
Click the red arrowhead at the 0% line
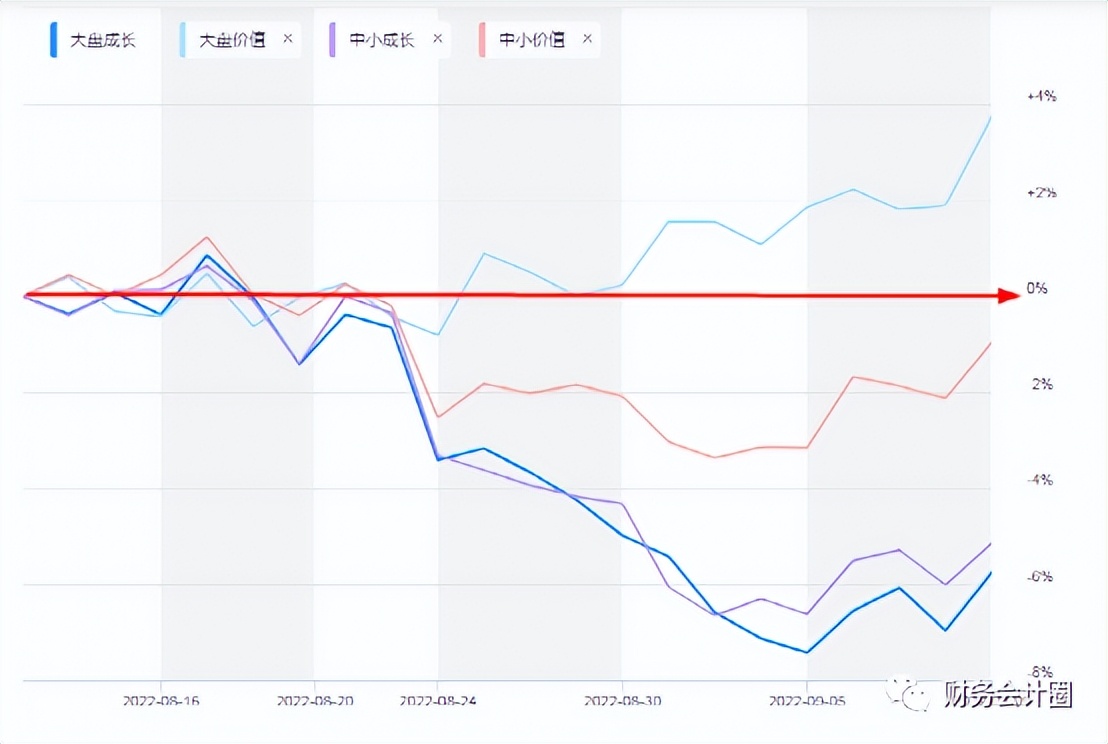1007,295
